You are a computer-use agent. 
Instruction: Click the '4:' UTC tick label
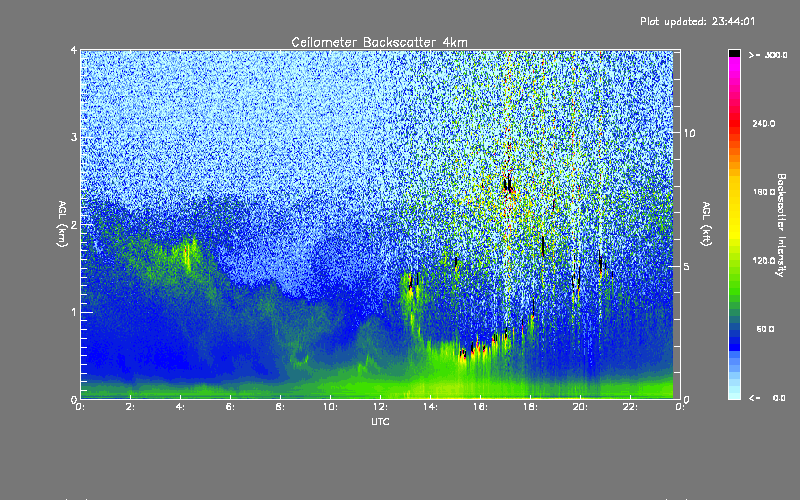(x=180, y=407)
